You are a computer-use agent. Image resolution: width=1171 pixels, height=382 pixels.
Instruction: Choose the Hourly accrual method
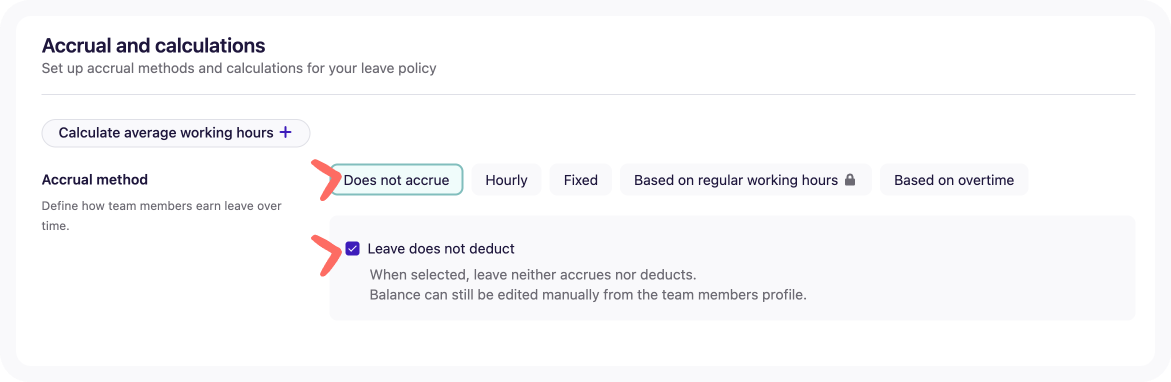click(506, 180)
